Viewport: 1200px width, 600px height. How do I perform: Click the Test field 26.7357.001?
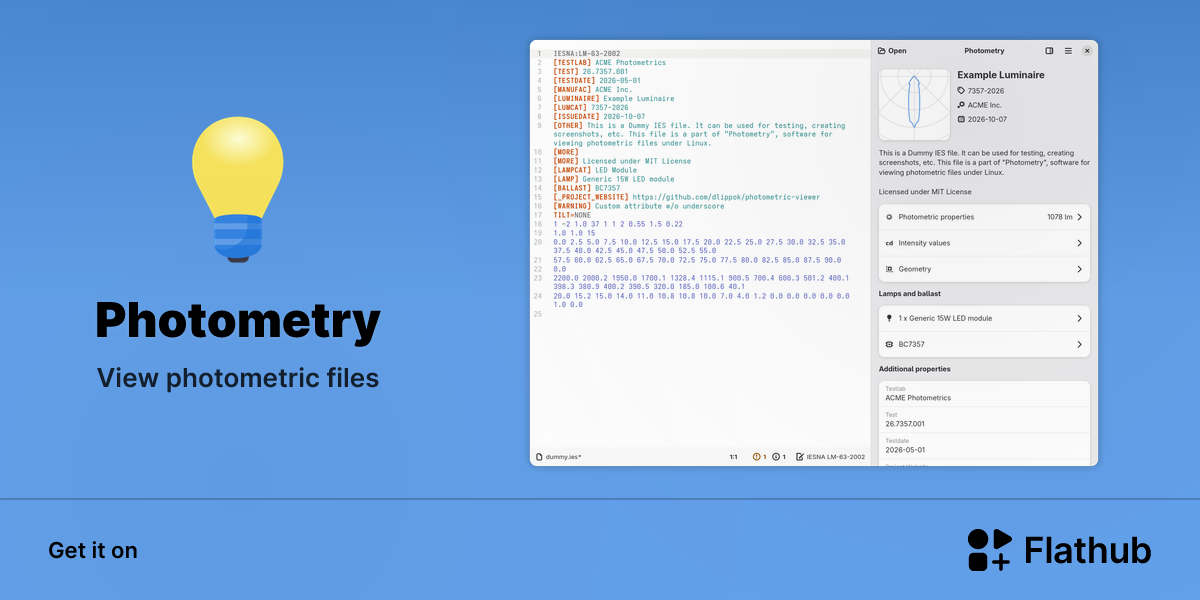point(984,419)
